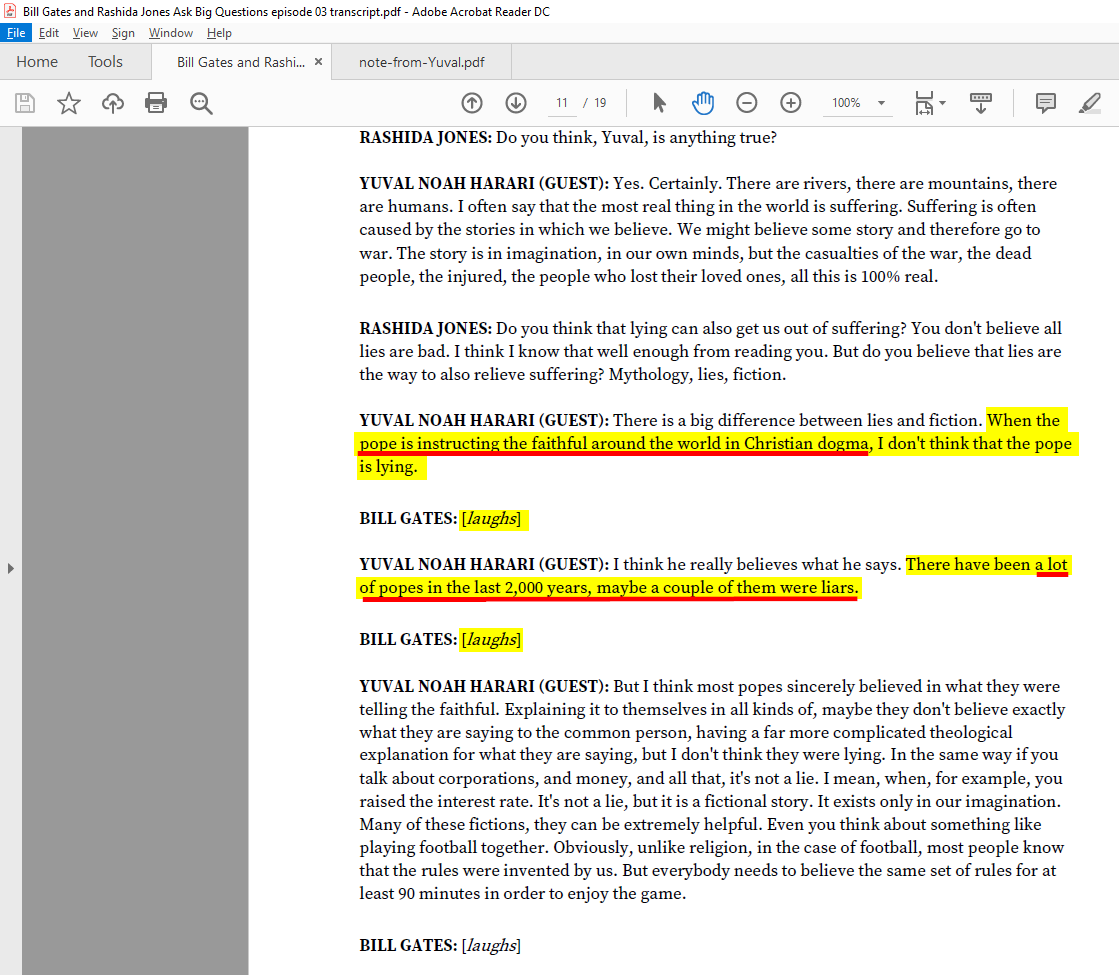Click 'playing football together' text

coord(454,847)
